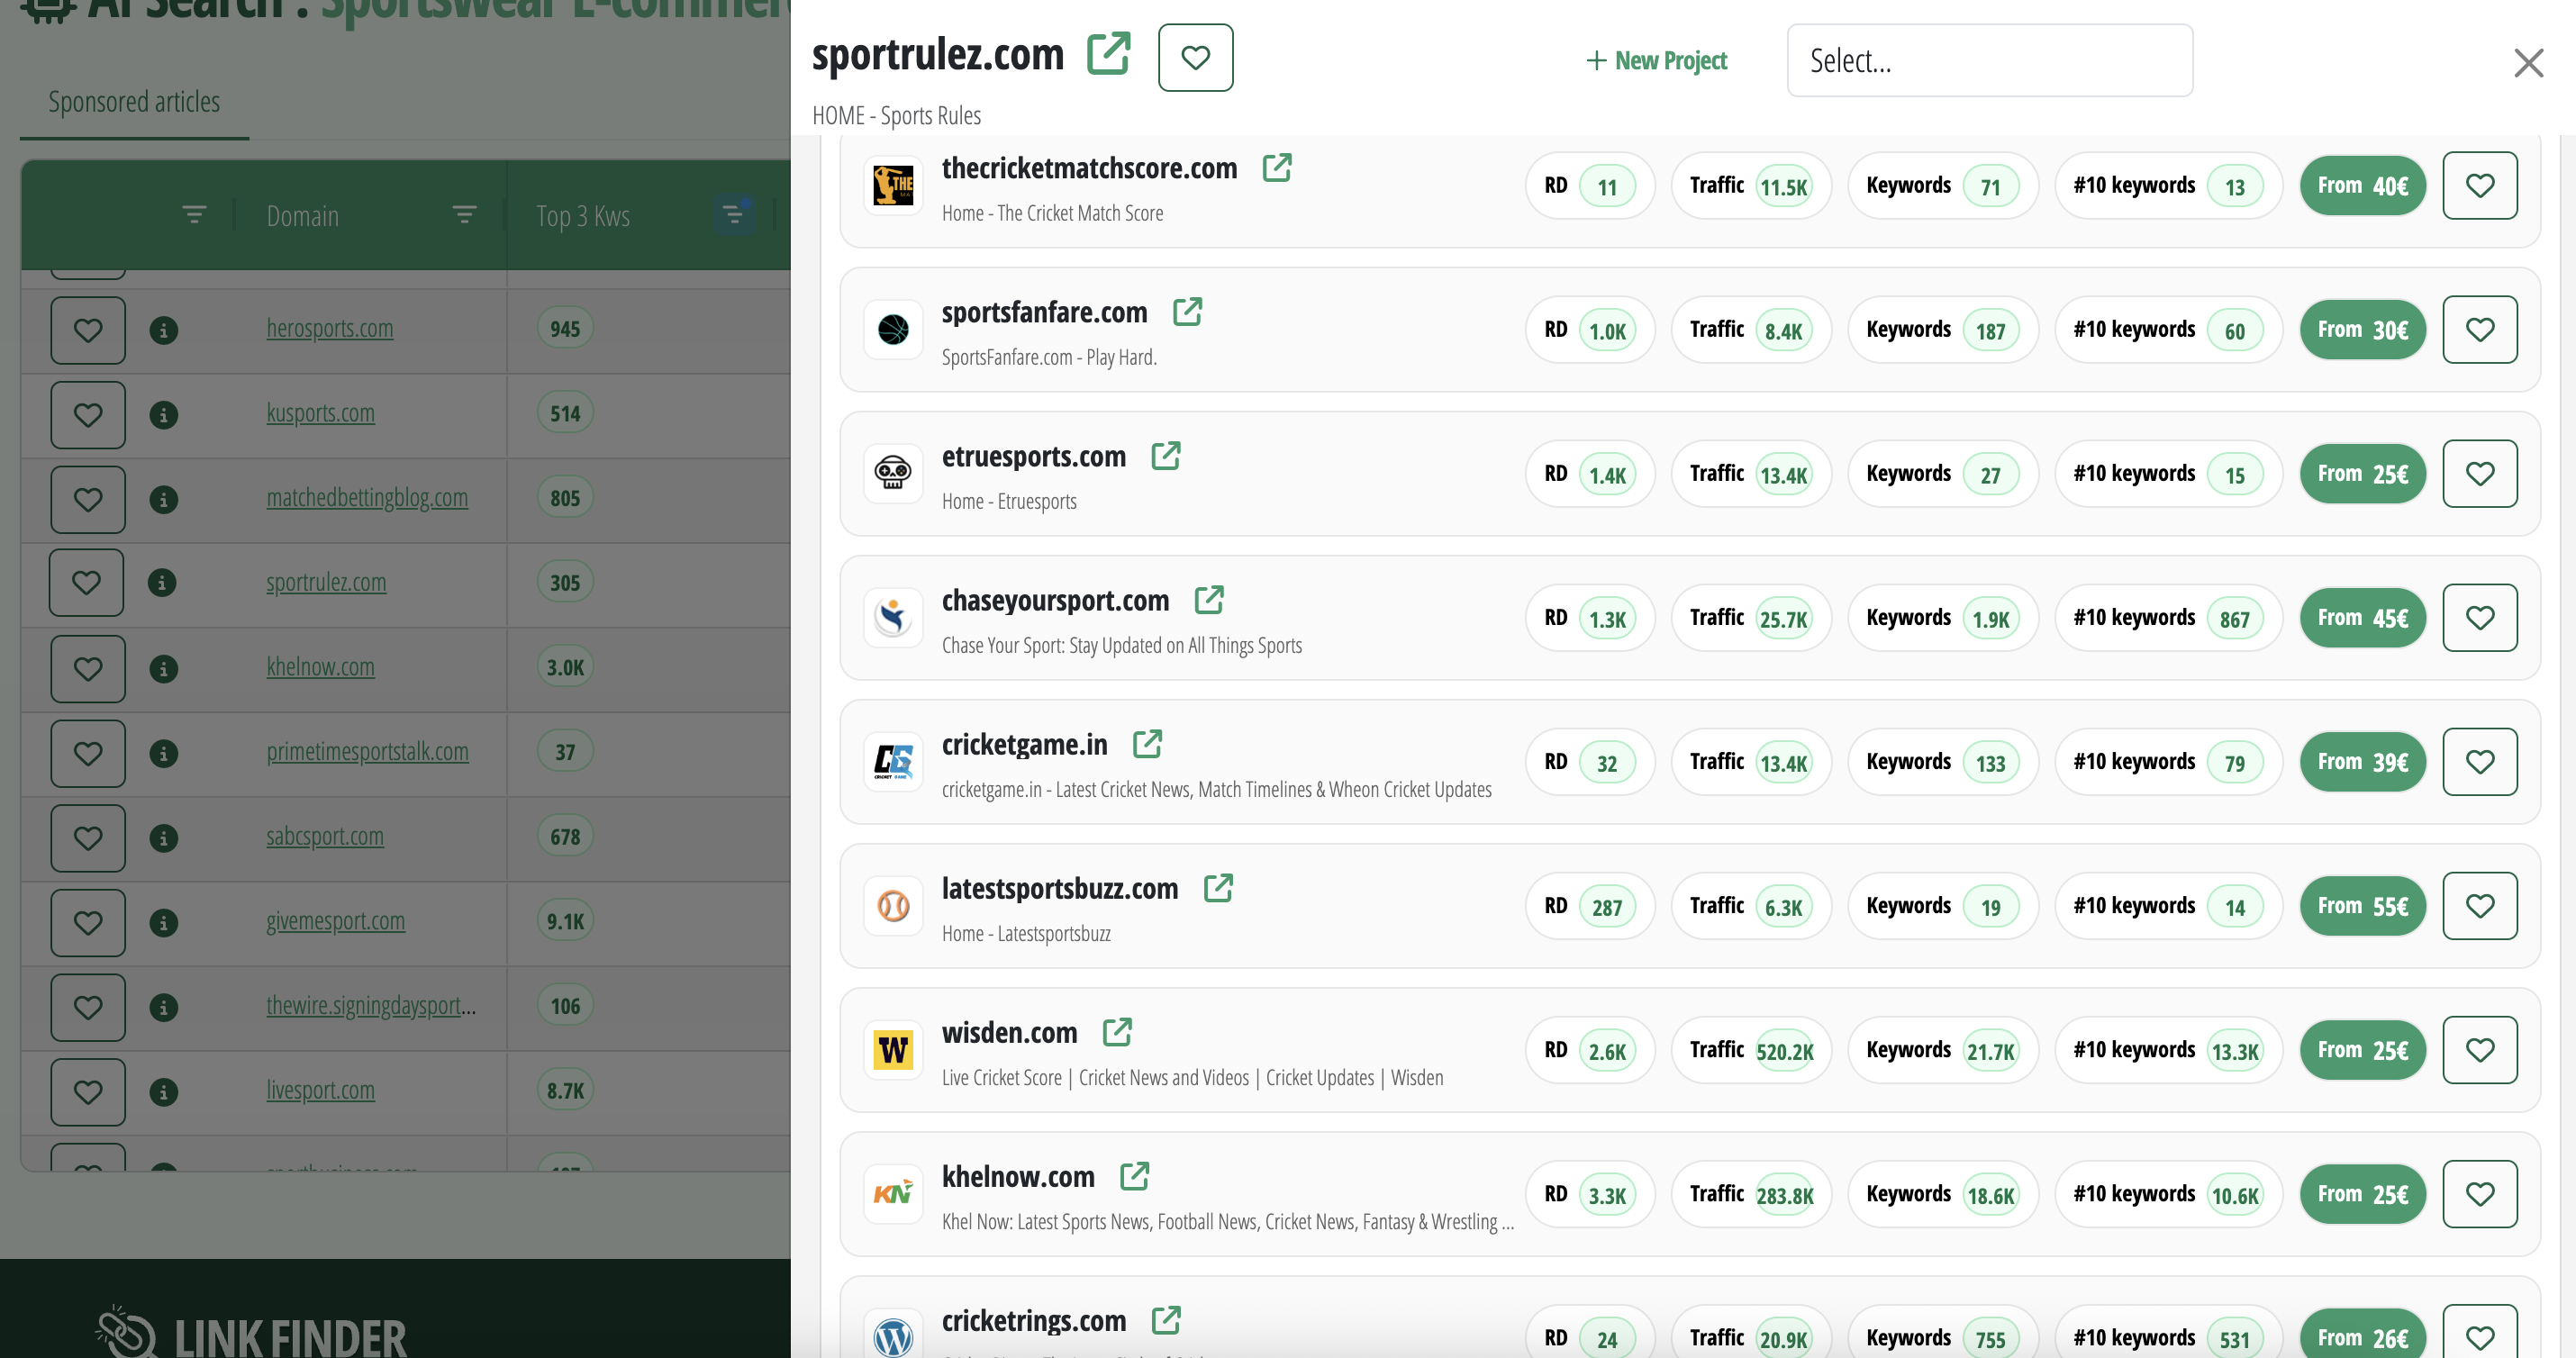Screen dimensions: 2576x1358
Task: Click wisden.com yellow W favicon
Action: [x=893, y=1049]
